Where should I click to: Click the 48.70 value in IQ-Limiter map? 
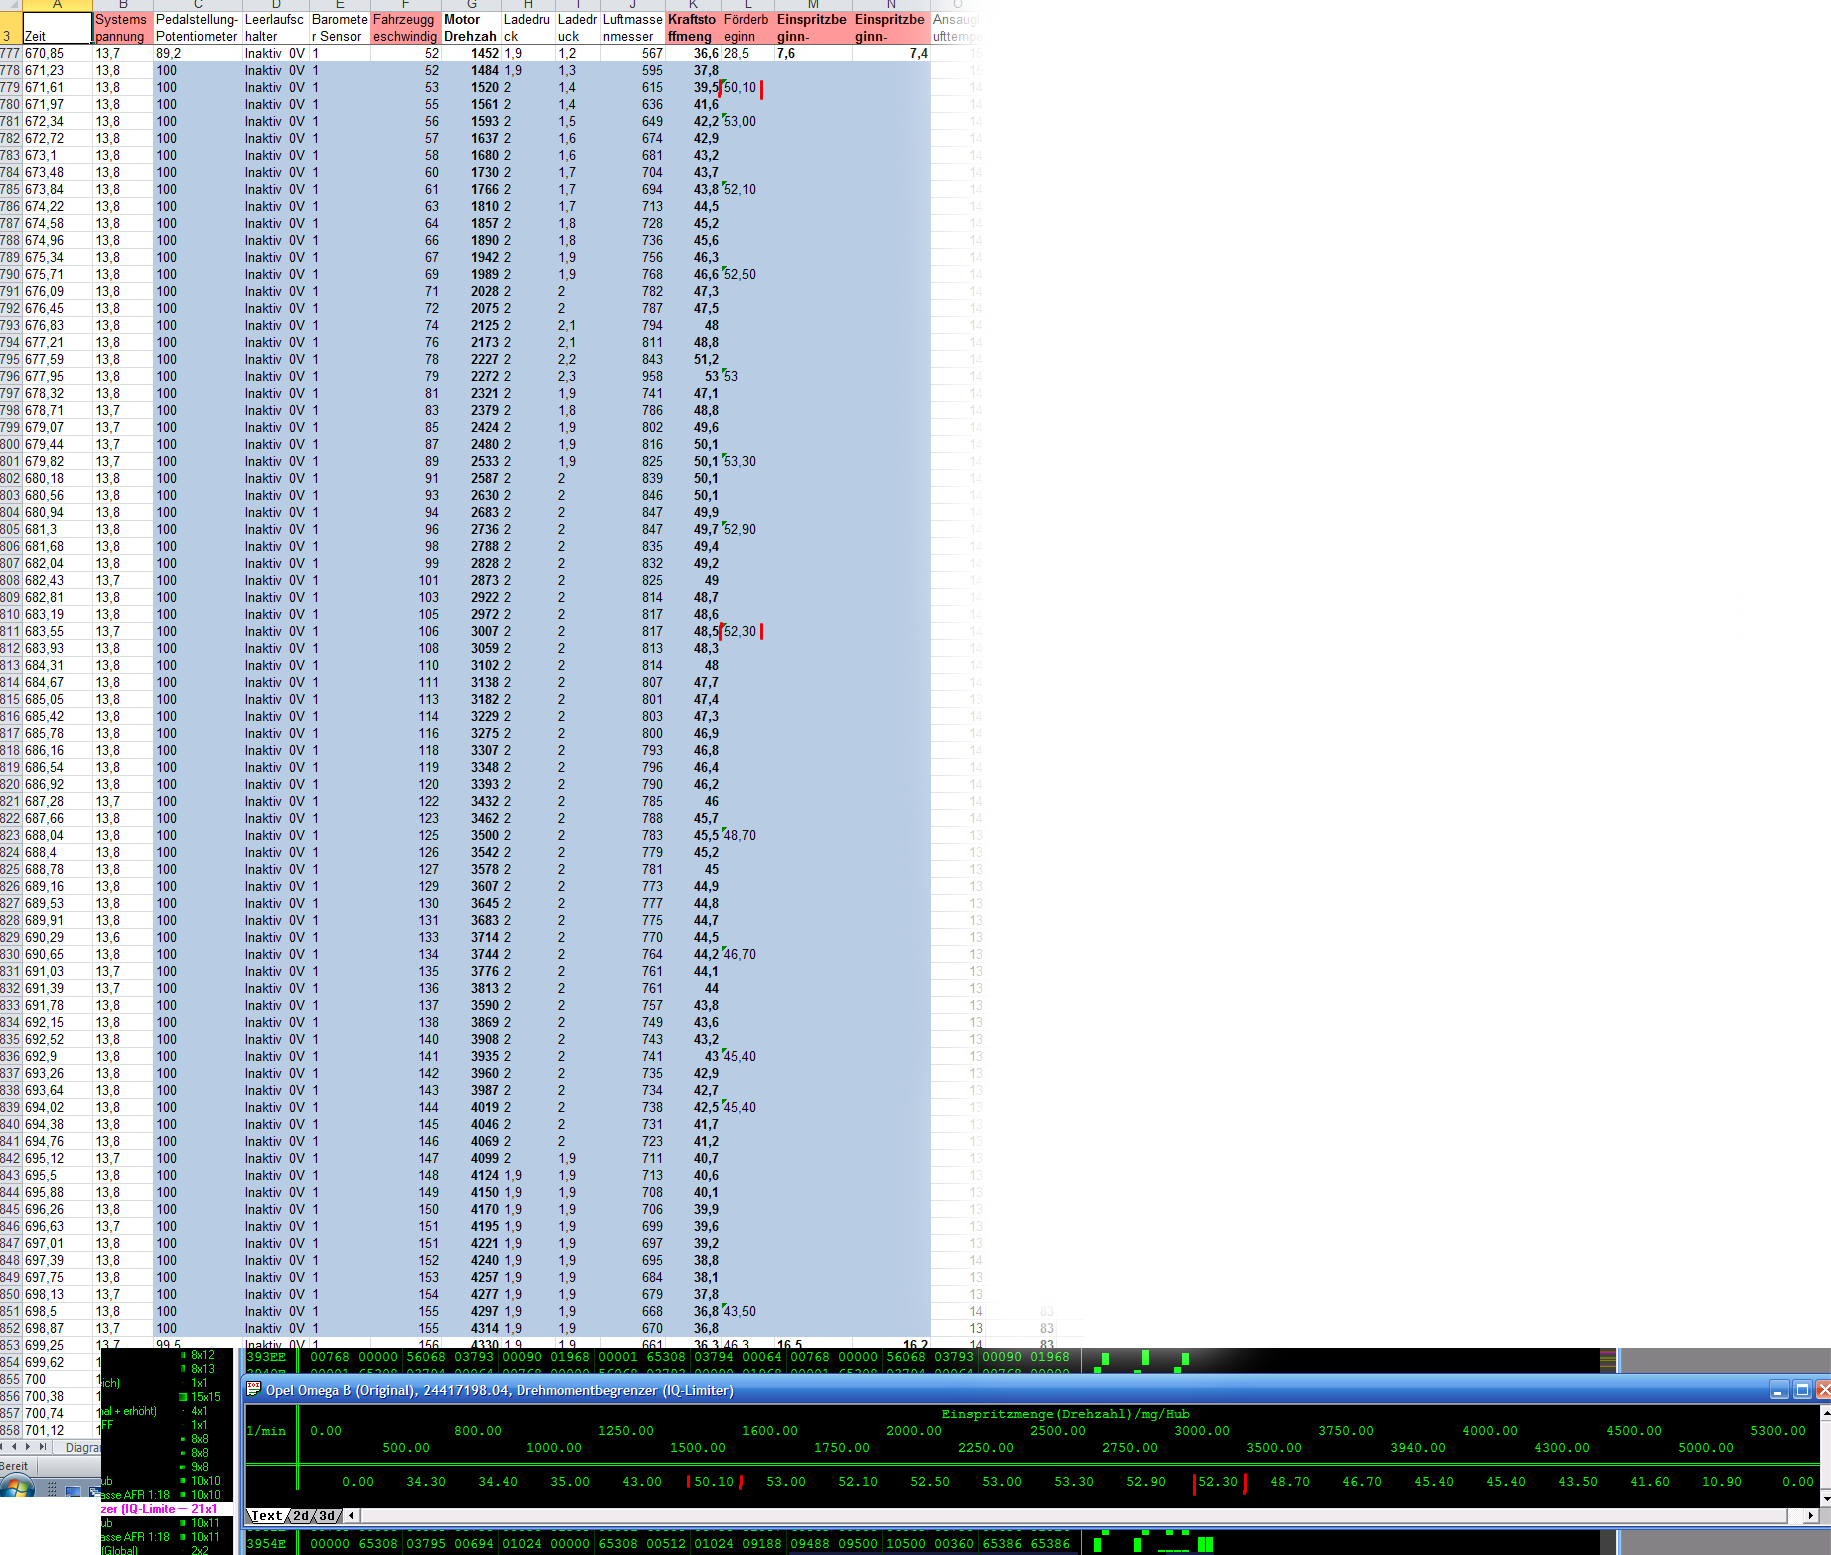(1290, 1482)
